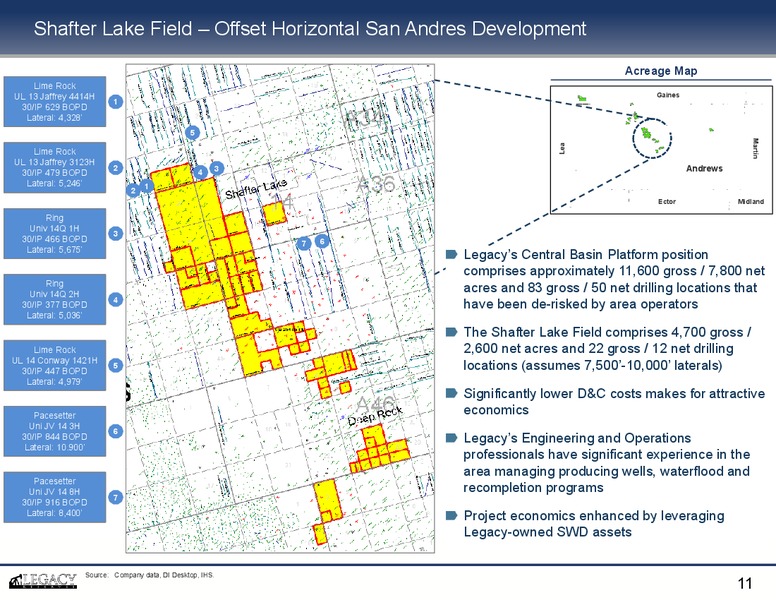776x600 pixels.
Task: Click the source note "Company data, DI Desktop, IHS"
Action: pos(164,575)
